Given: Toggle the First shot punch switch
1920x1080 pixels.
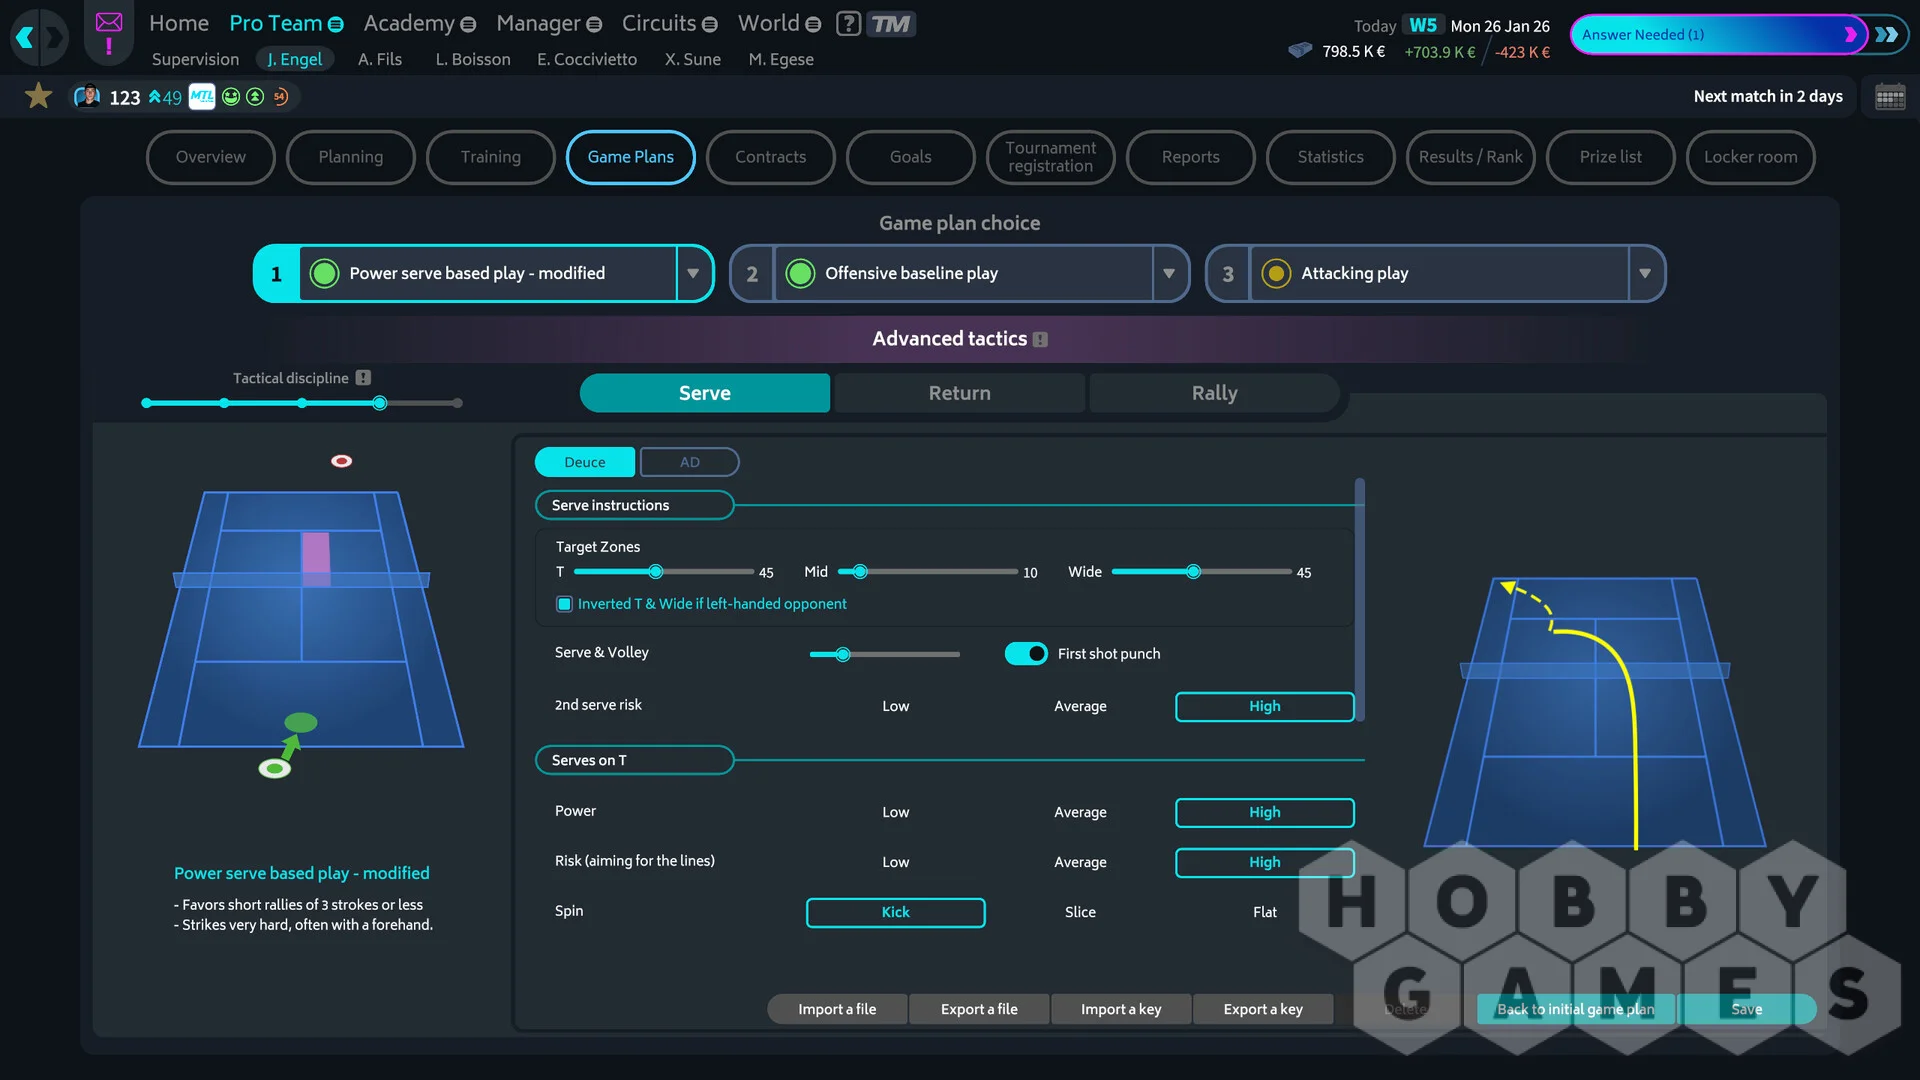Looking at the screenshot, I should click(x=1026, y=653).
